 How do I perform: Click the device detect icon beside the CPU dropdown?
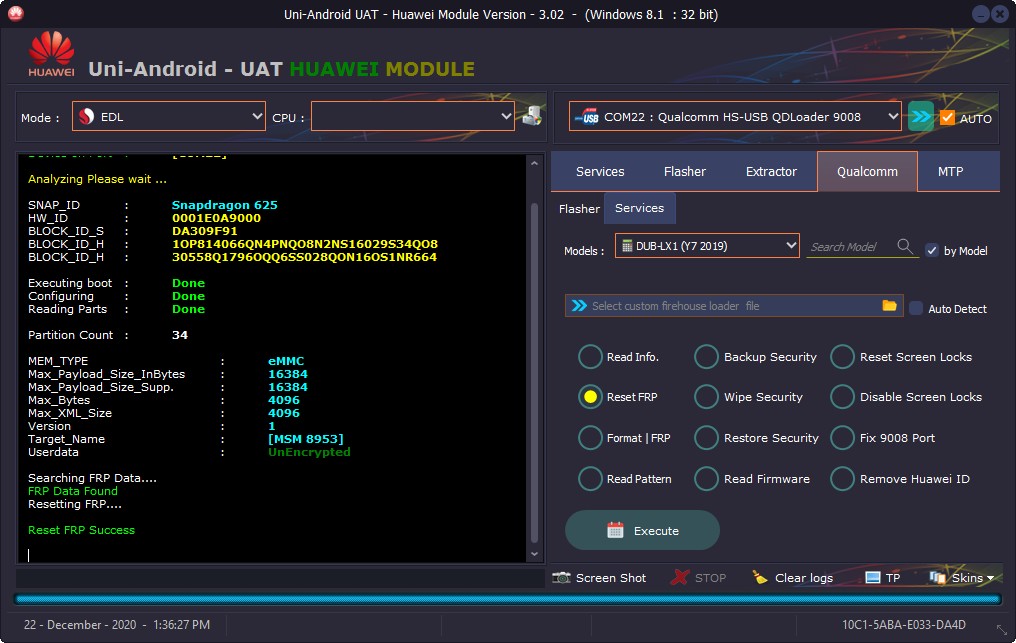(532, 116)
